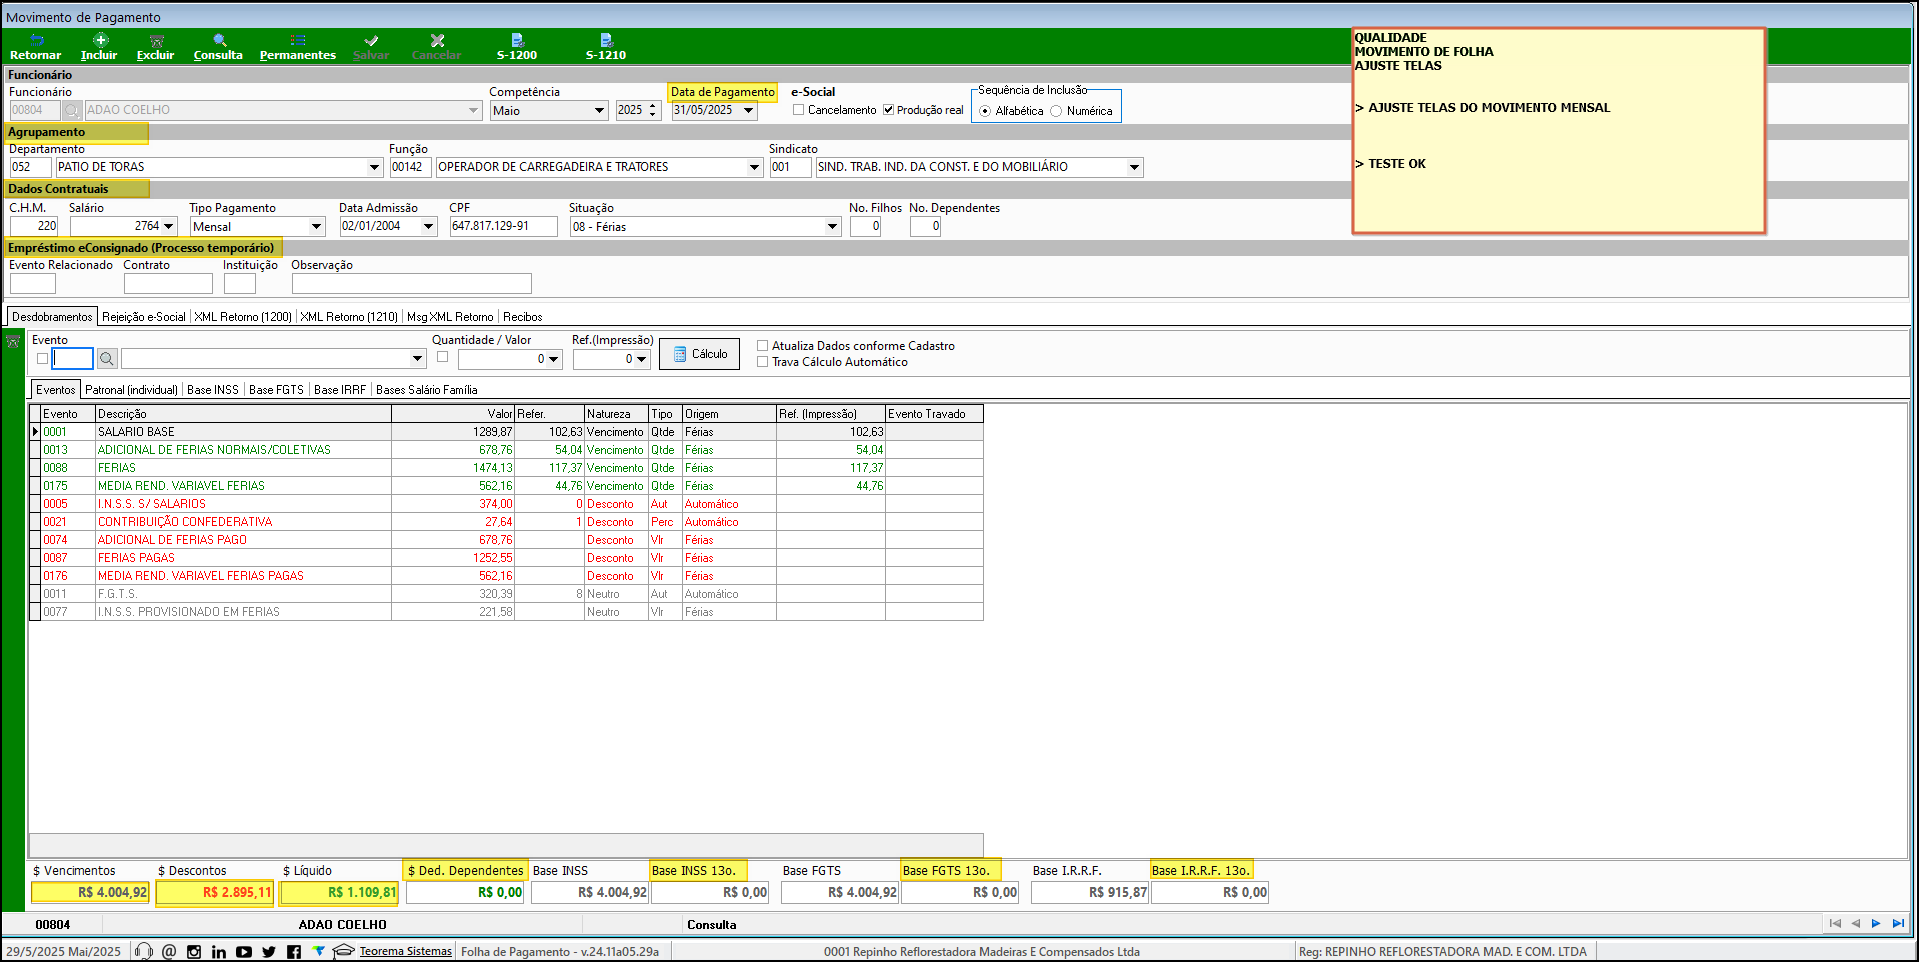Adjust the year 2025 spinner

tap(653, 110)
